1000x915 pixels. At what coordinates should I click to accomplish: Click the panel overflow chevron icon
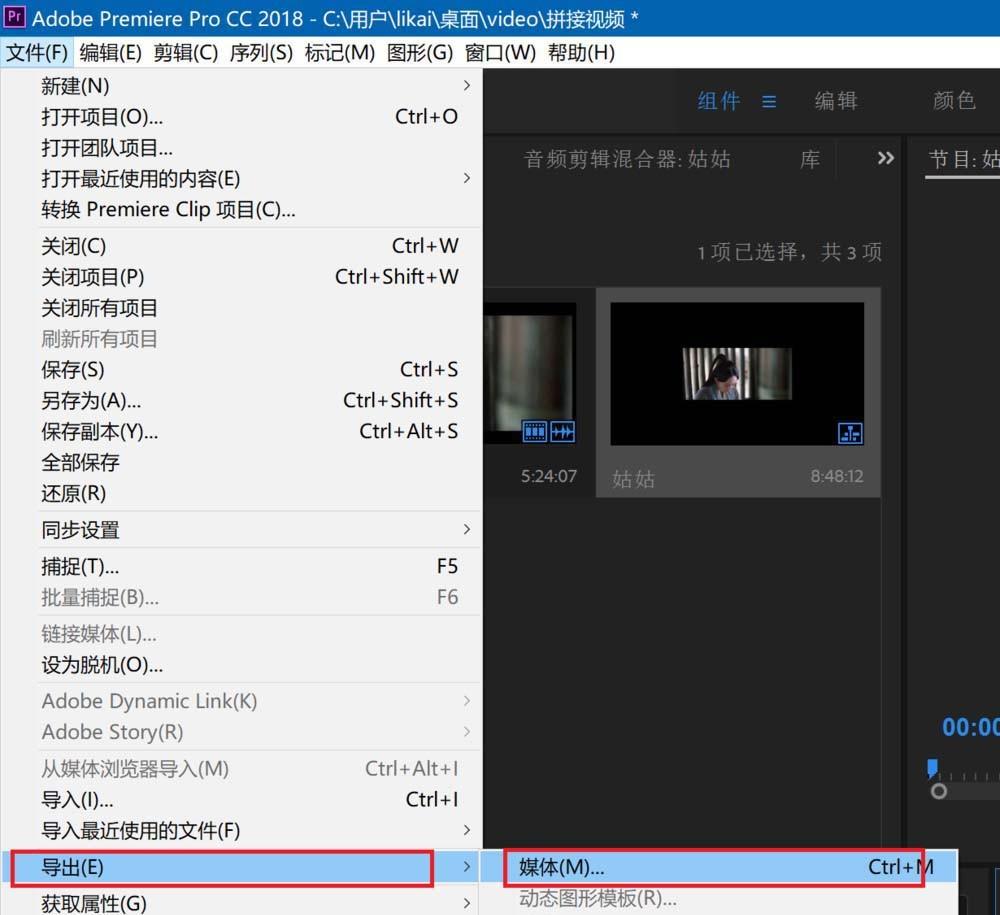pos(884,158)
